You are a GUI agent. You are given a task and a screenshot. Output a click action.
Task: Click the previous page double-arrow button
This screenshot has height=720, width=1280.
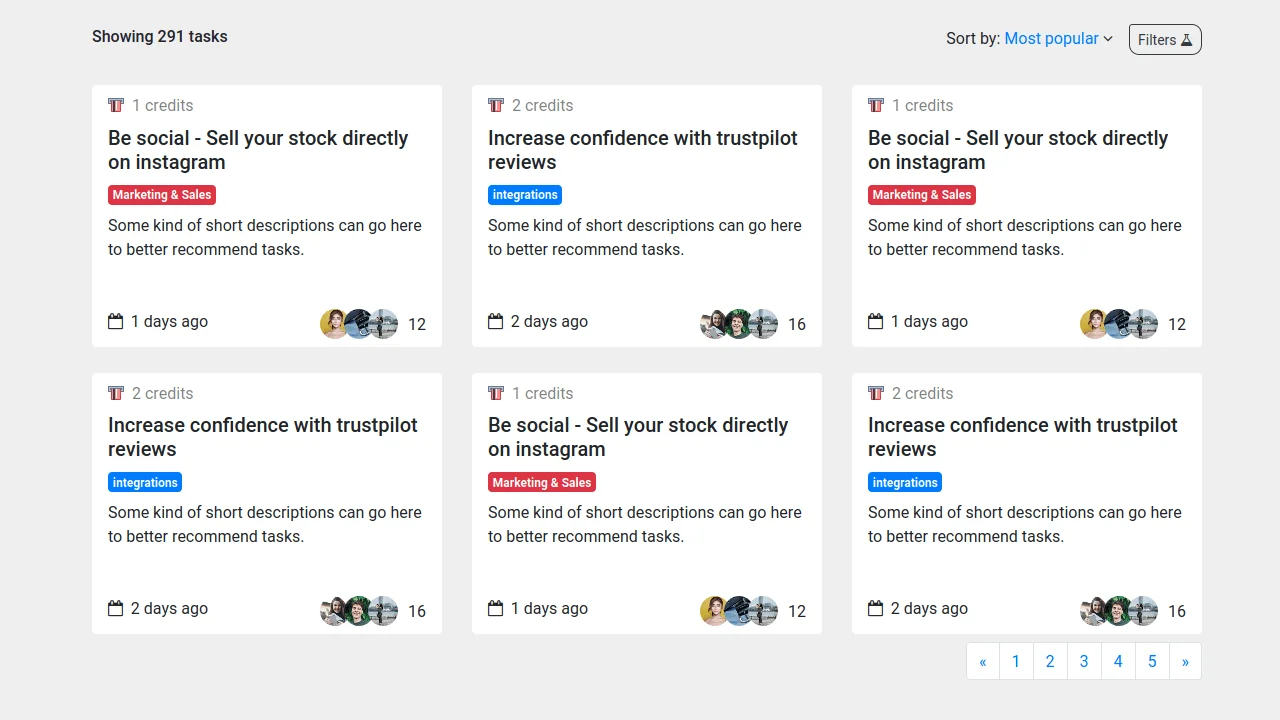982,661
